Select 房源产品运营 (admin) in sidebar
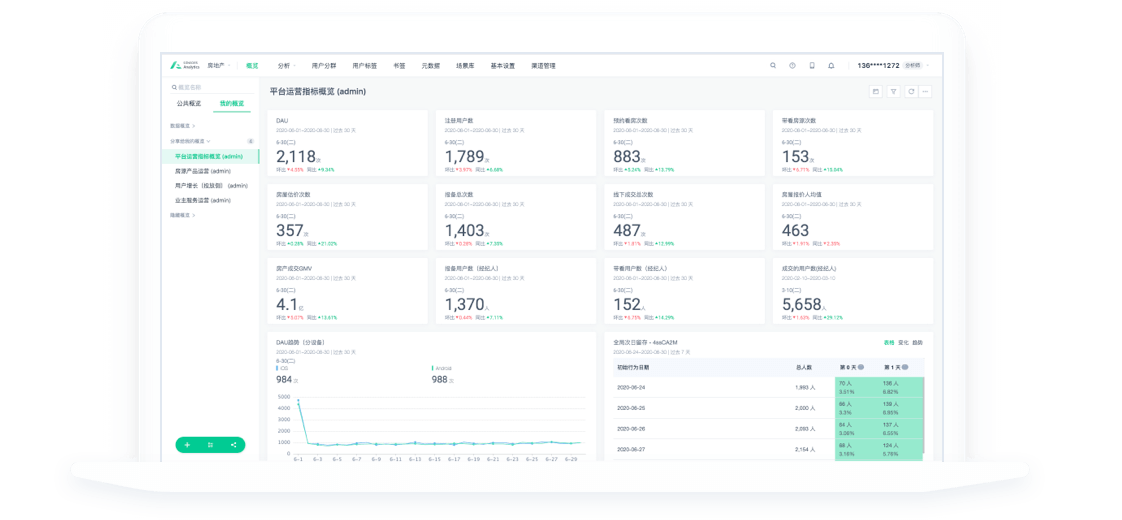Viewport: 1122px width, 520px height. pos(203,171)
